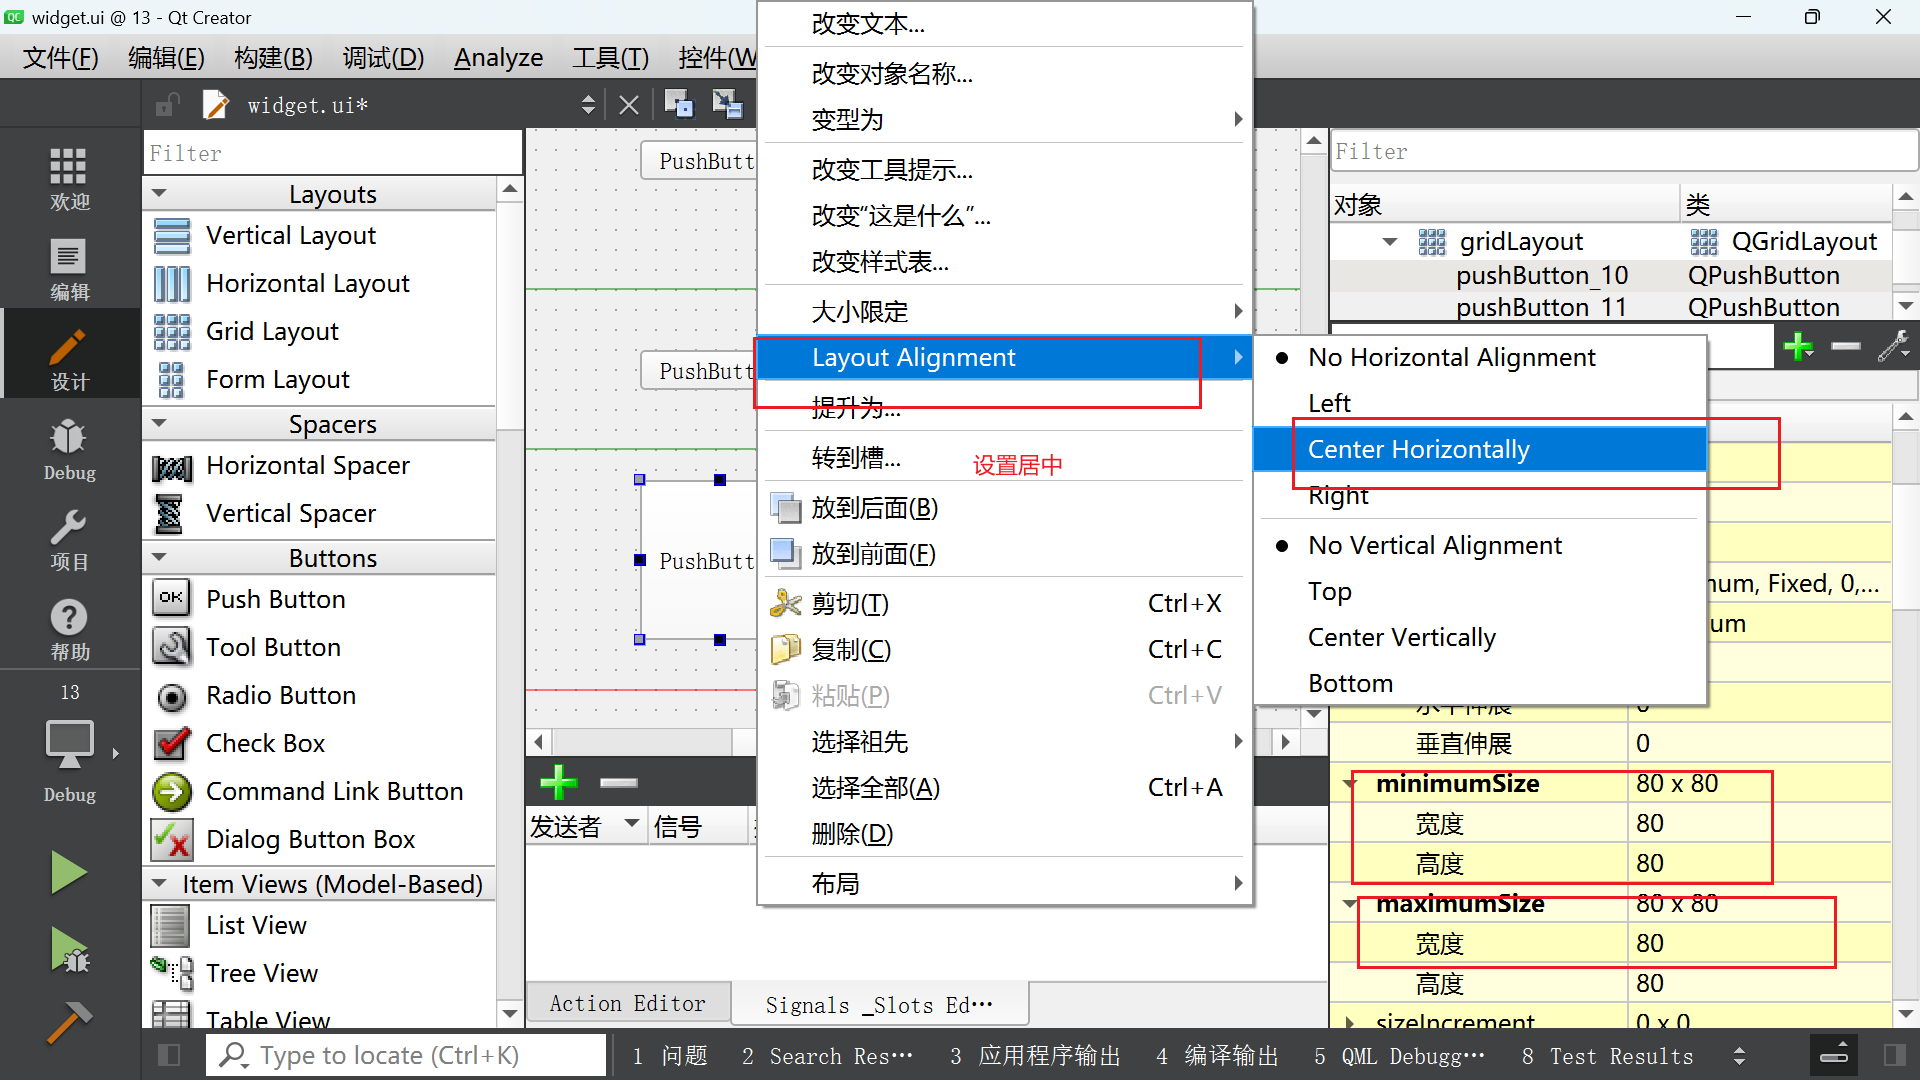This screenshot has width=1920, height=1080.
Task: Open the Welcome (欢迎) mode
Action: pos(69,178)
